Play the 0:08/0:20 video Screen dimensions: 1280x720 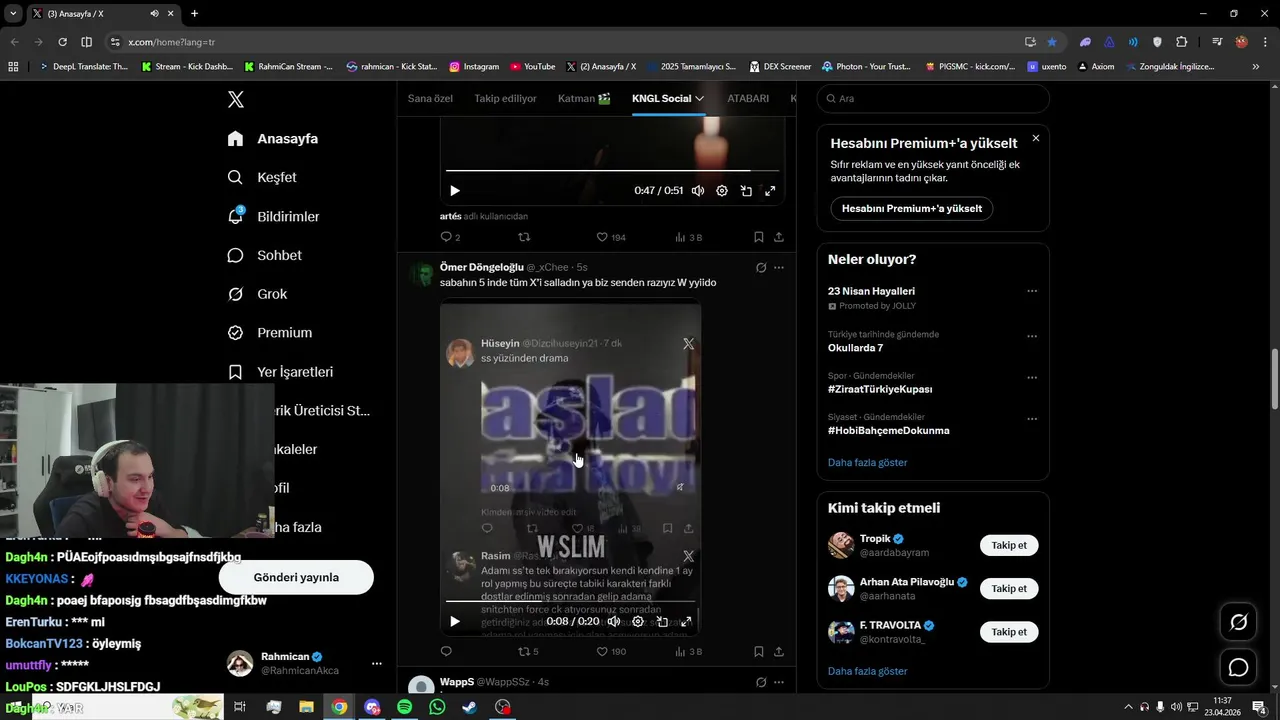455,621
